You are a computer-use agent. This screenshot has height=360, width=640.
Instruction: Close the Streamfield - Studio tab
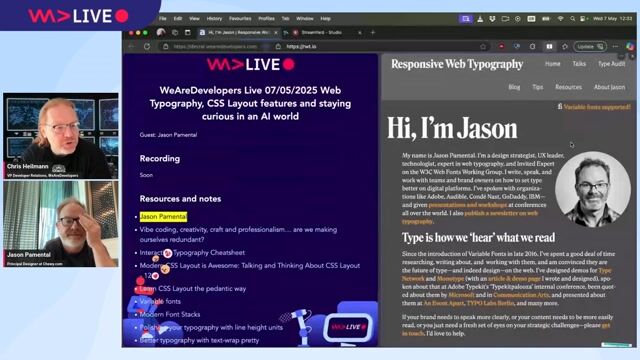coord(360,33)
